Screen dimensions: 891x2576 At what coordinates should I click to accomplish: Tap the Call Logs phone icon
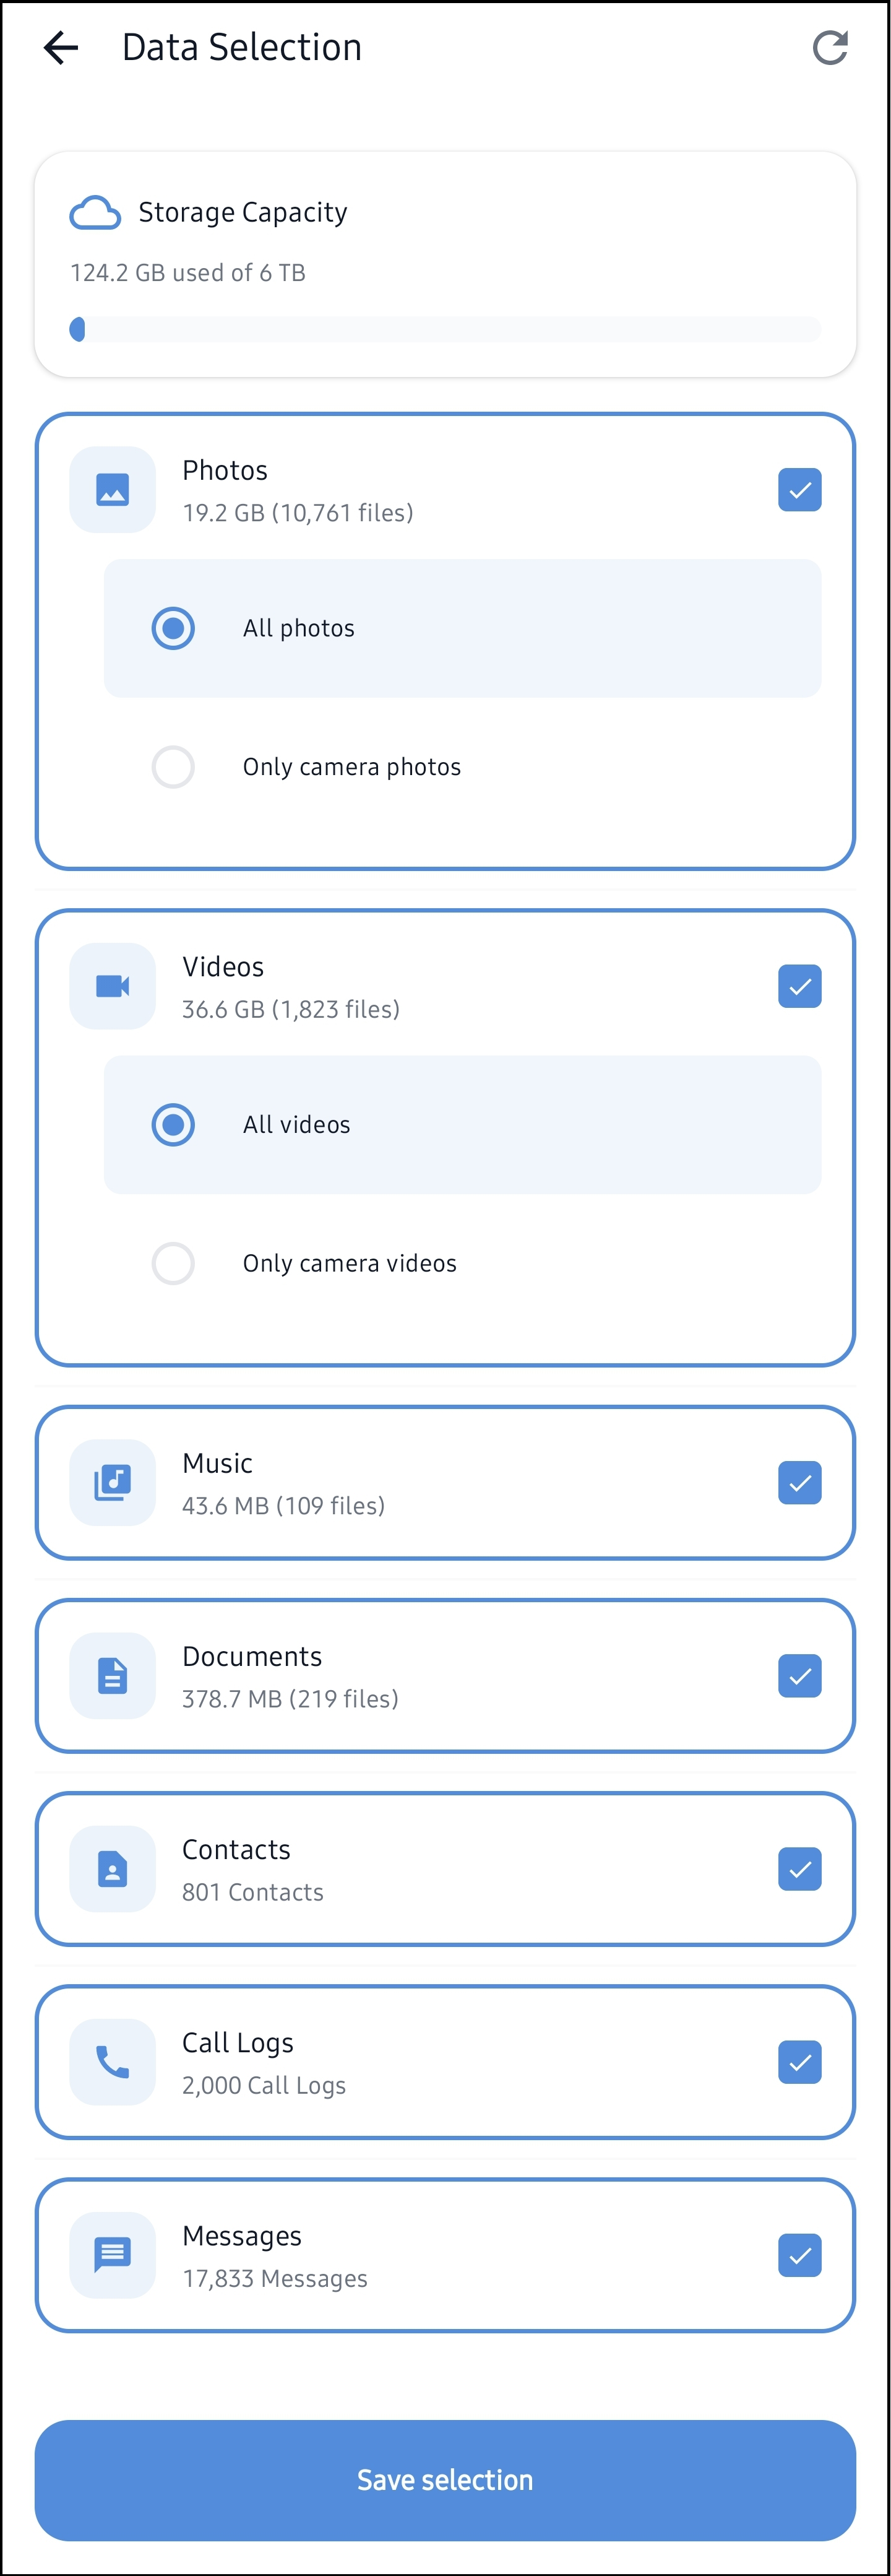coord(112,2061)
